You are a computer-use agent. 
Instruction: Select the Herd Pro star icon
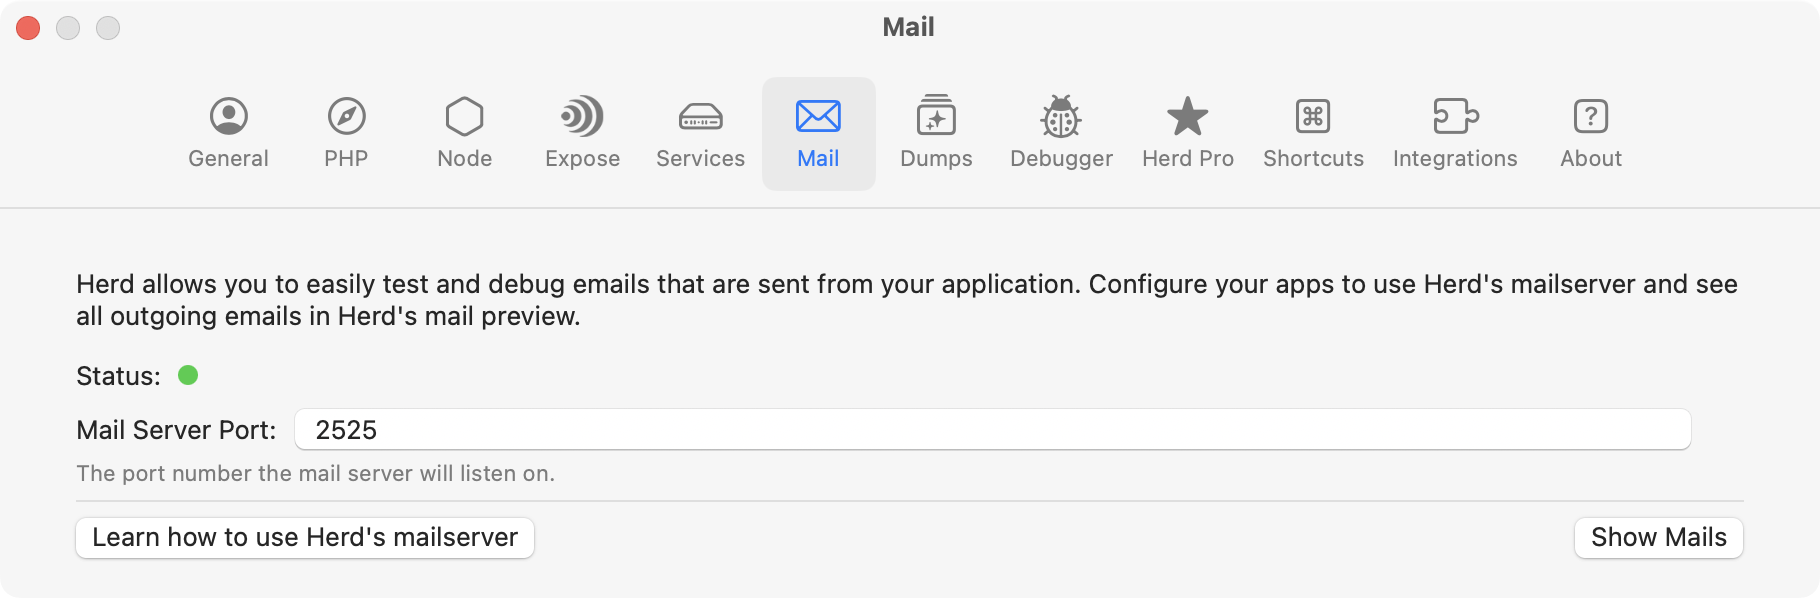(x=1187, y=117)
